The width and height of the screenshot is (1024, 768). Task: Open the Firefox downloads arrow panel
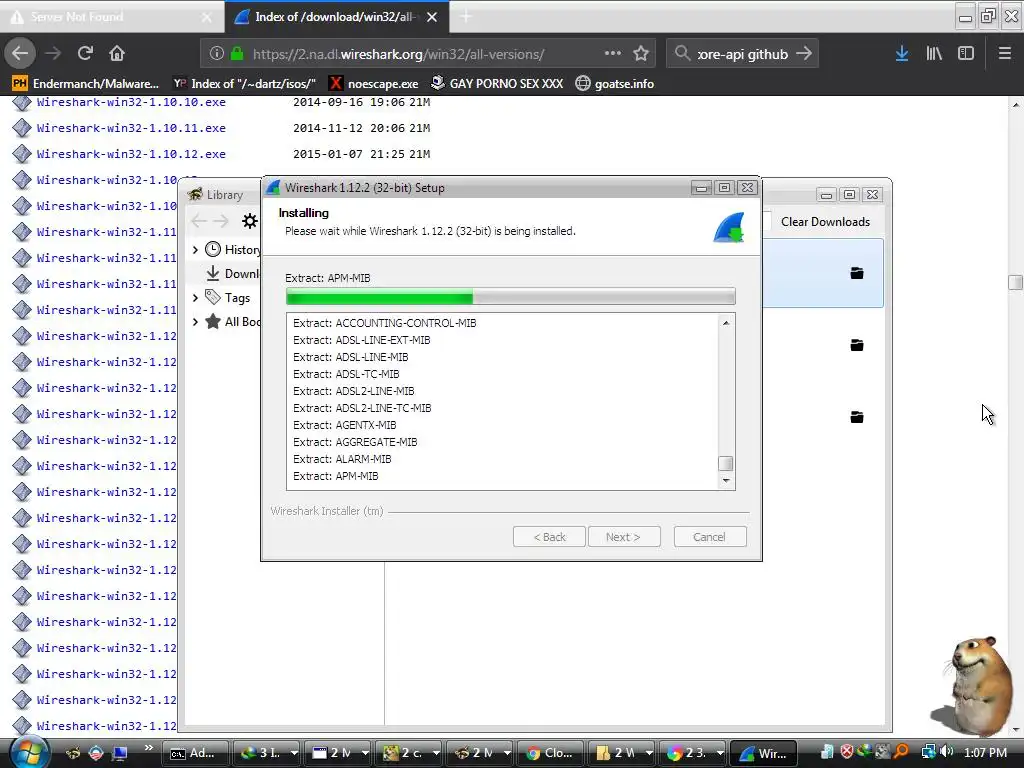[x=902, y=54]
